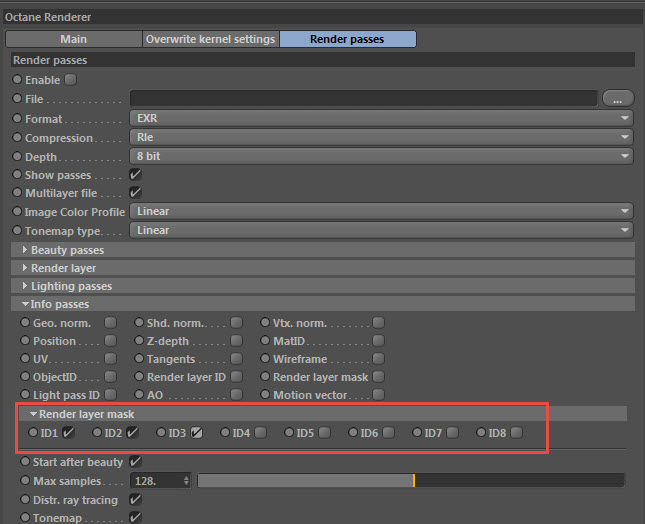This screenshot has width=645, height=524.
Task: Enable the Wireframe pass checkbox
Action: pyautogui.click(x=378, y=359)
